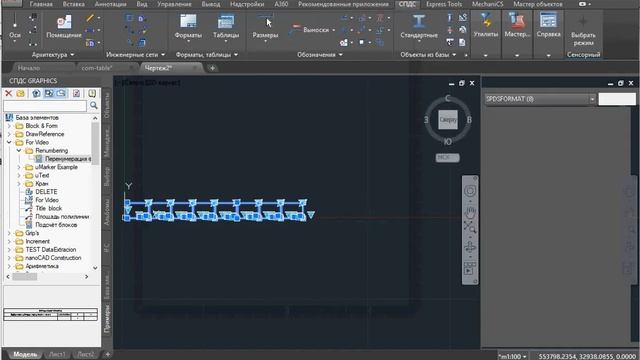Click the yellow folder icon in СПДС GRAPHICS toolbar
Screen dimensions: 640x360
click(20, 93)
